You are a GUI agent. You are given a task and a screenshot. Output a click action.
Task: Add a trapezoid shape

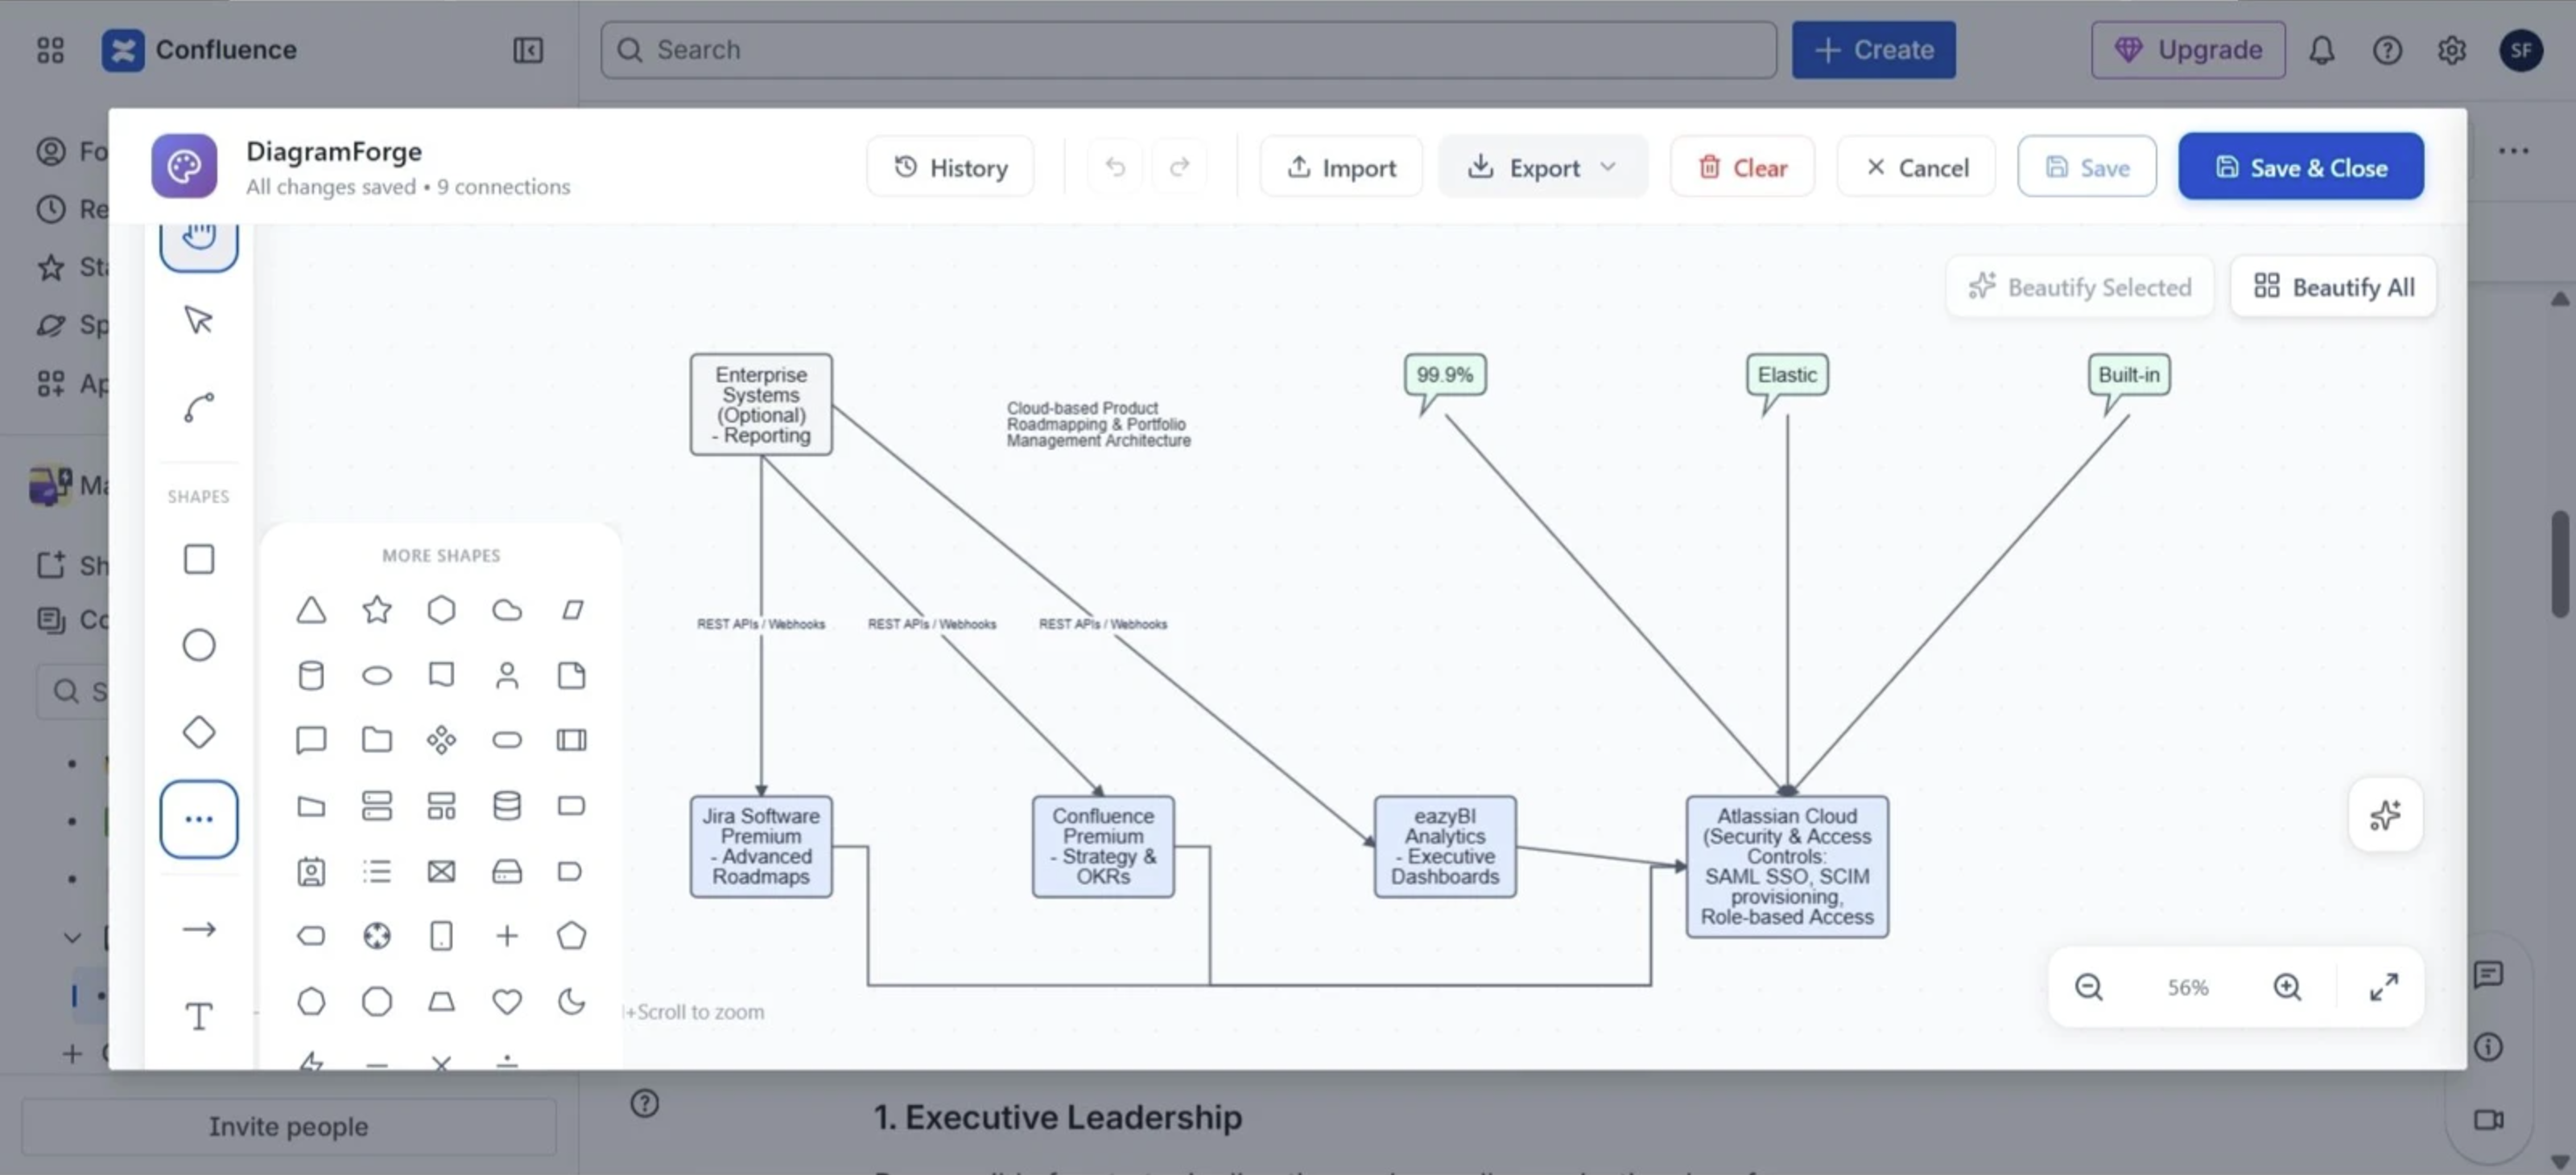[441, 1001]
